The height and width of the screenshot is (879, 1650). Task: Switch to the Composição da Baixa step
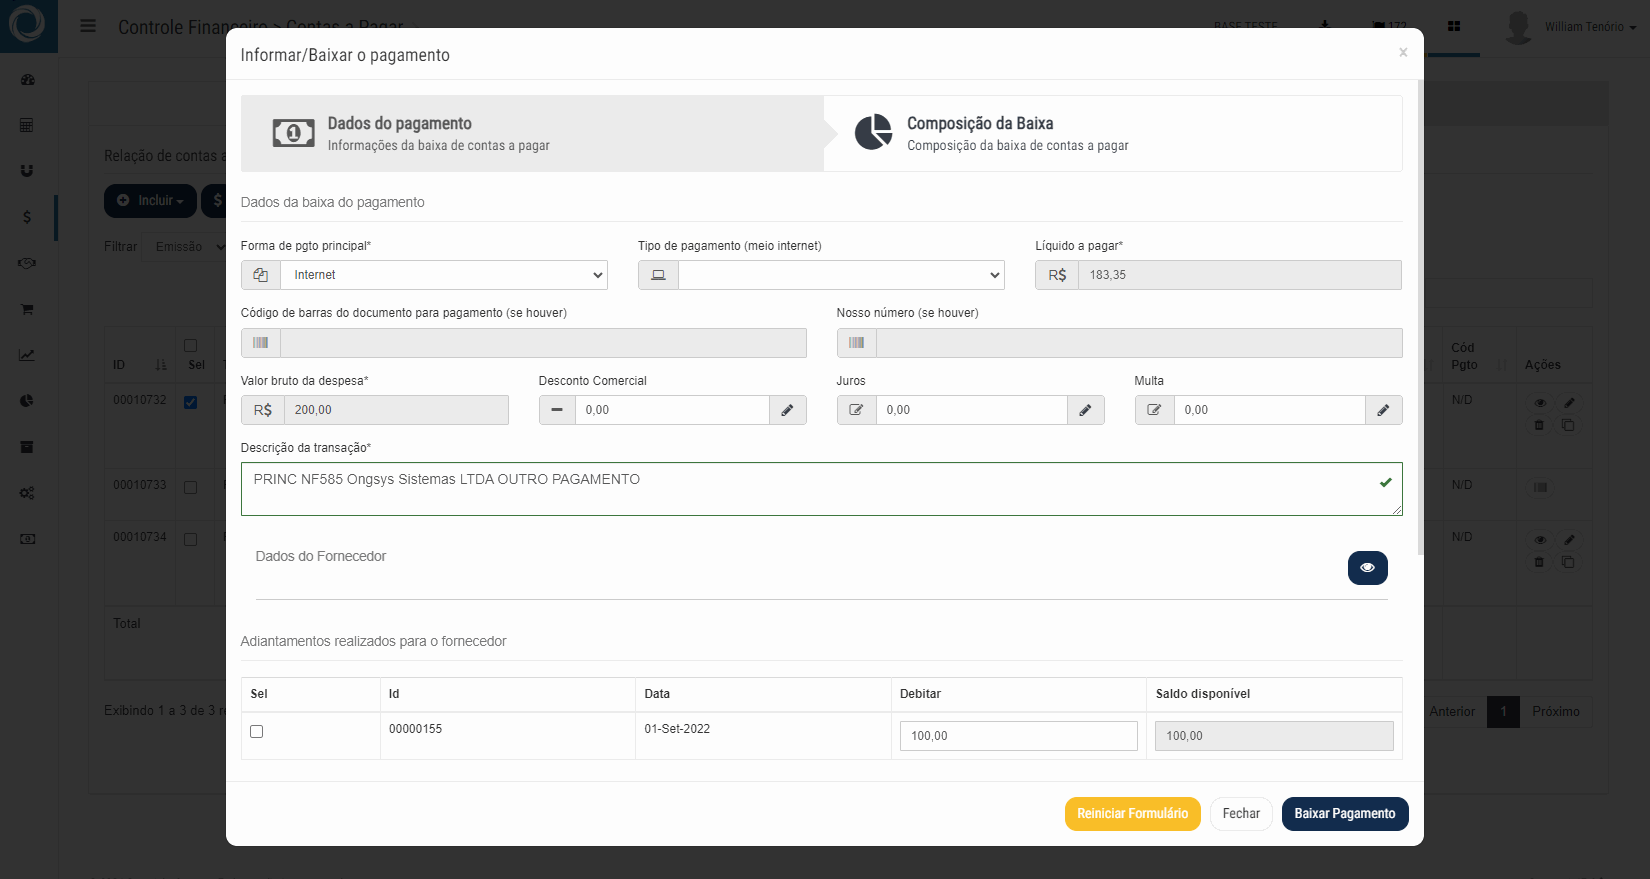(x=1112, y=133)
